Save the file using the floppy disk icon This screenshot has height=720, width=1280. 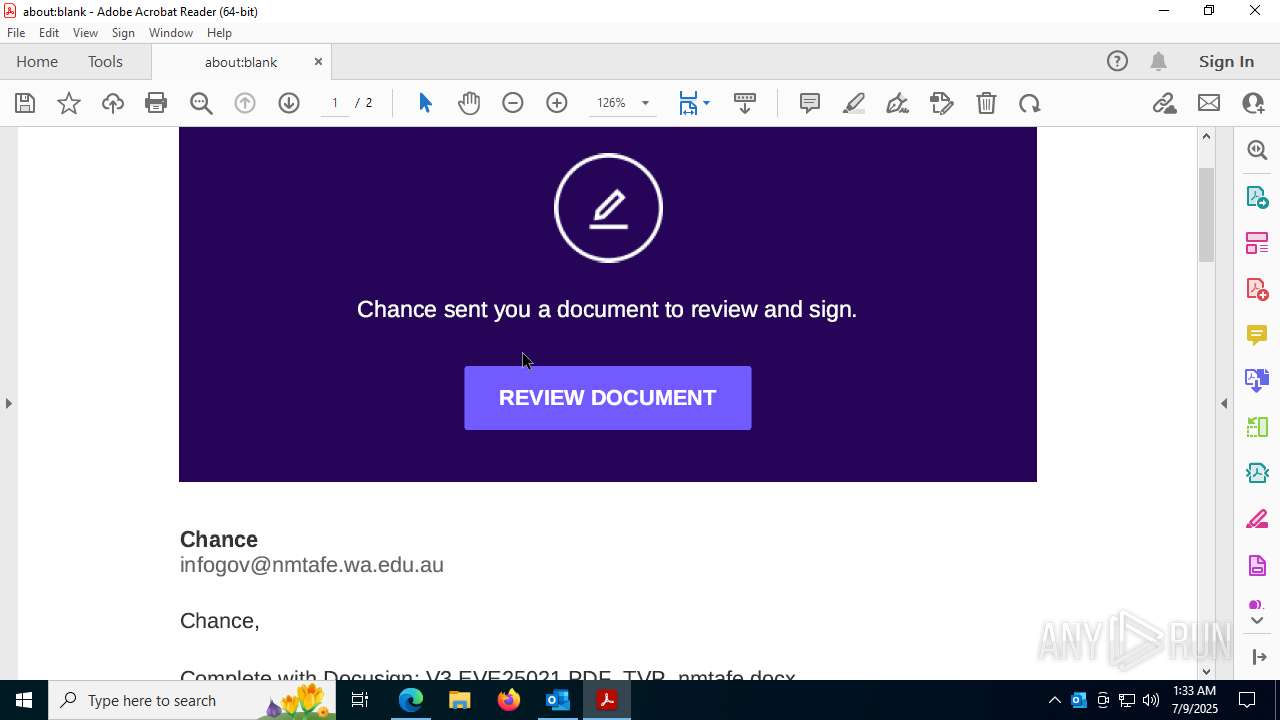point(25,103)
